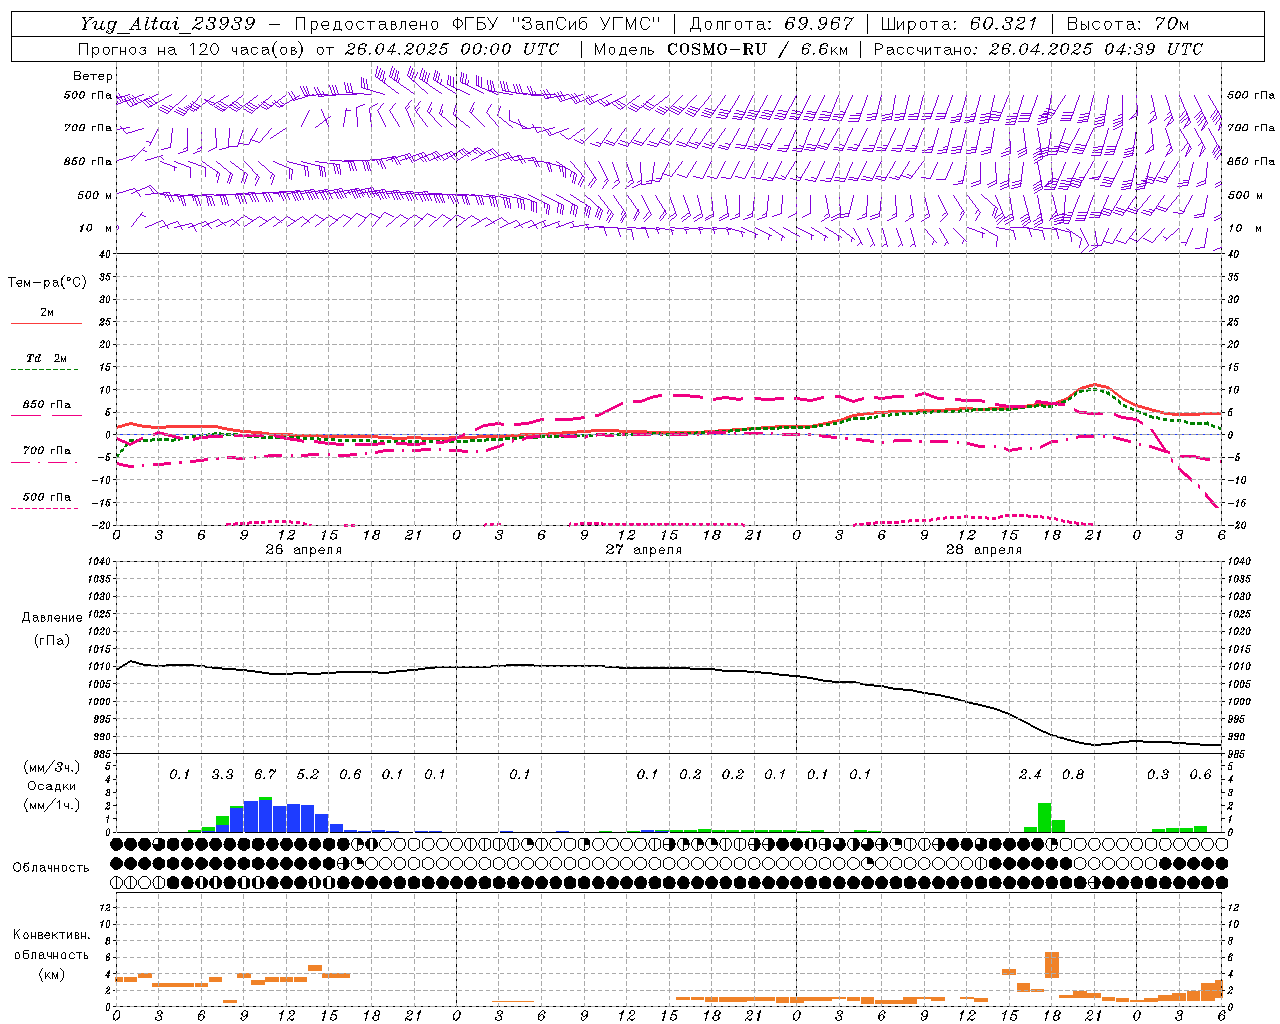
Task: Click the Давление panel label
Action: [51, 618]
